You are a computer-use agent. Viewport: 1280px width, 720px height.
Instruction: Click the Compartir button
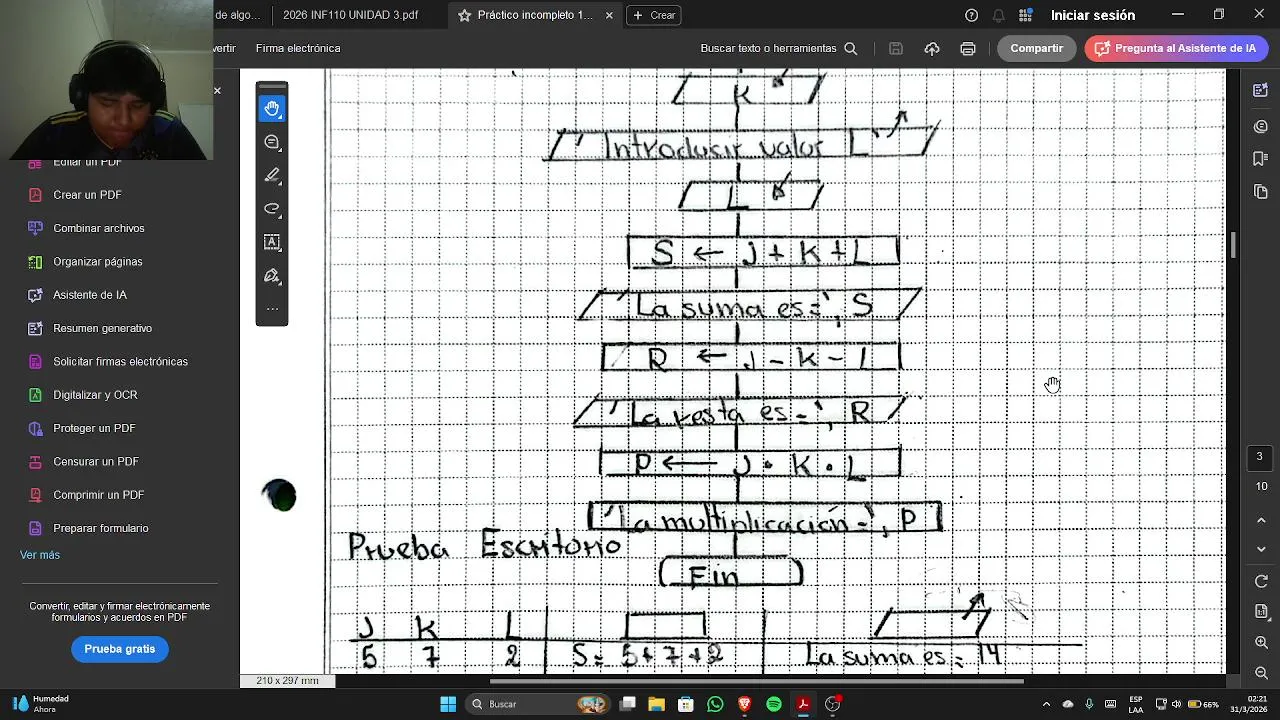pos(1036,48)
